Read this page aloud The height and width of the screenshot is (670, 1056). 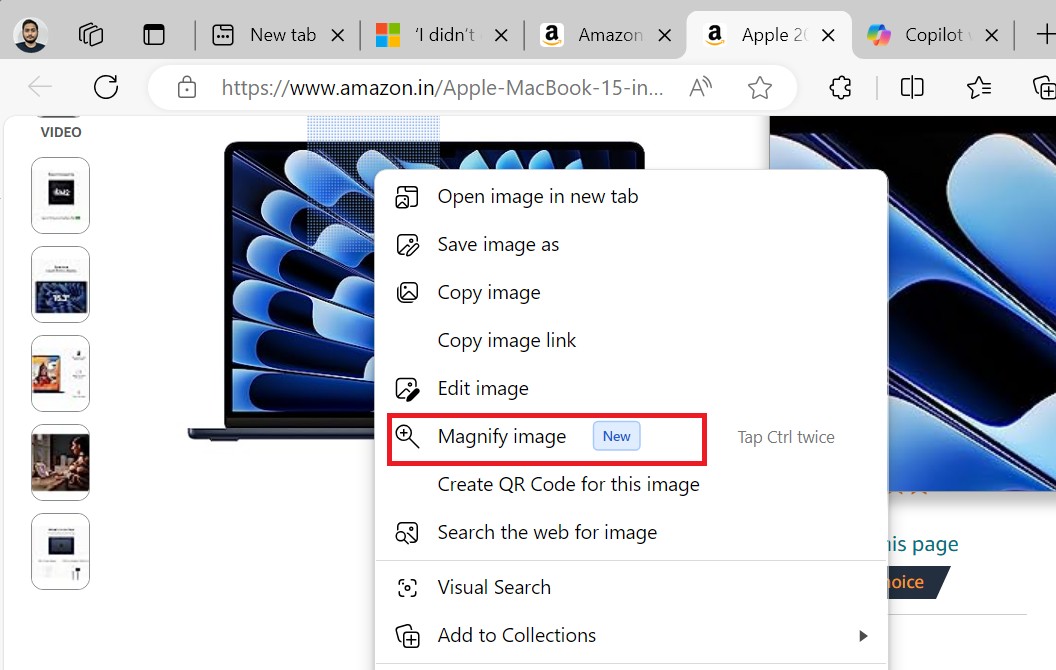pyautogui.click(x=700, y=87)
